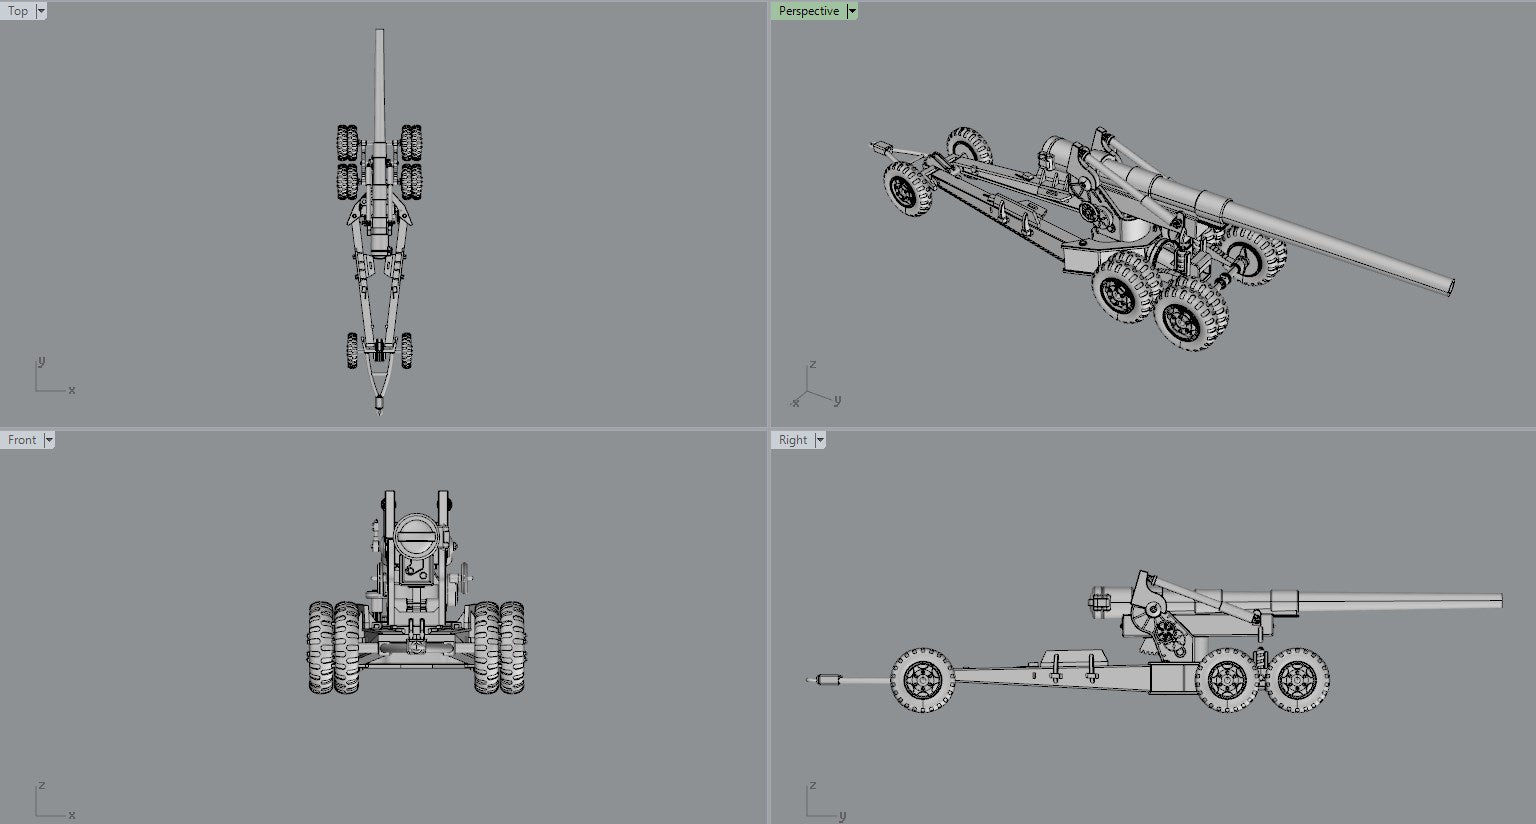Click the Top viewport title label

[16, 10]
